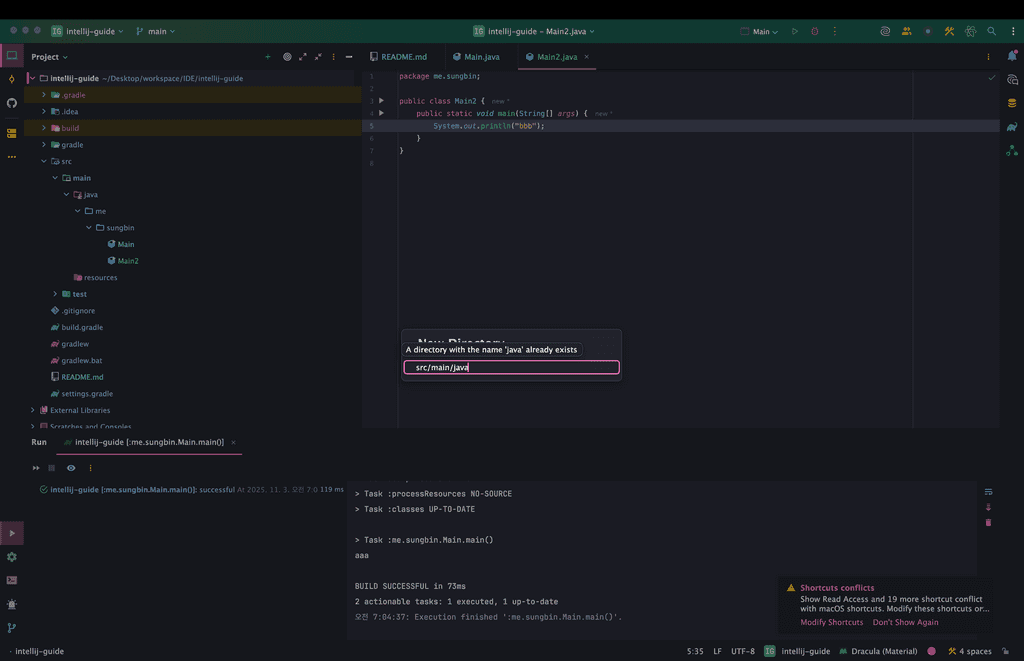This screenshot has height=661, width=1024.
Task: Click the New Directory name input field
Action: [x=511, y=368]
